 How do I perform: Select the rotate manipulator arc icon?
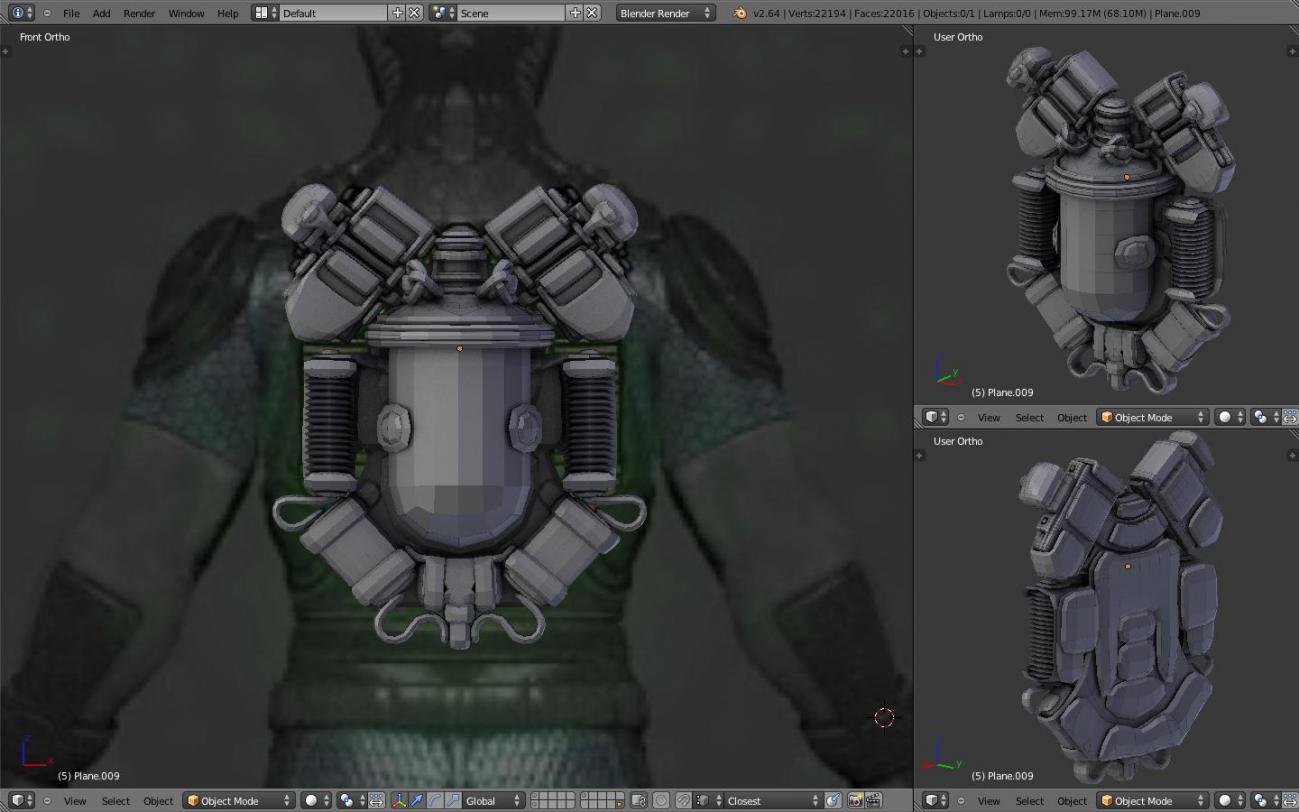[435, 801]
